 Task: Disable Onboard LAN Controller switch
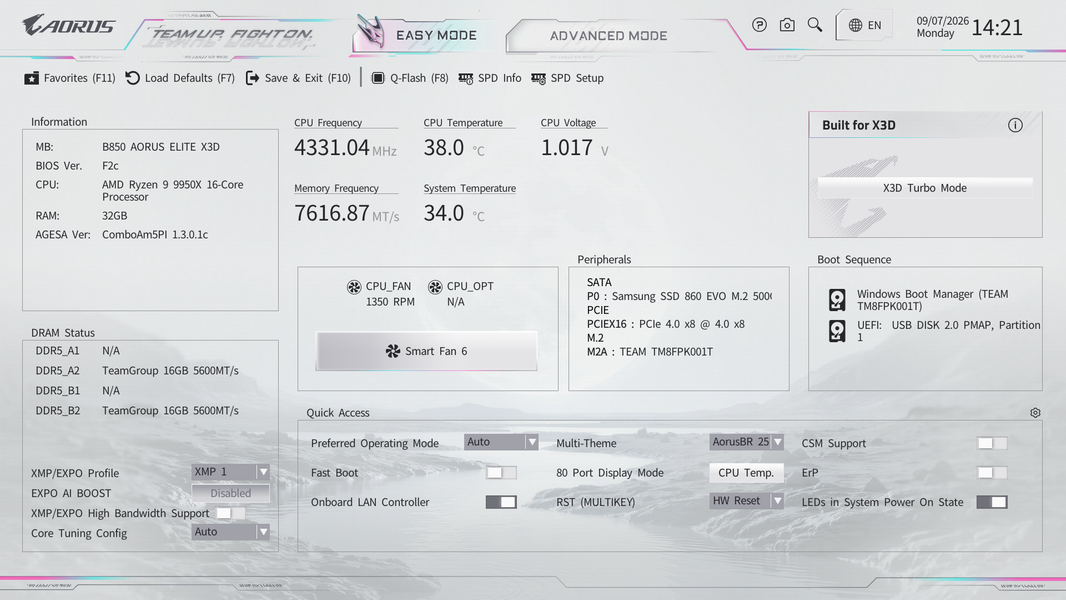point(501,502)
